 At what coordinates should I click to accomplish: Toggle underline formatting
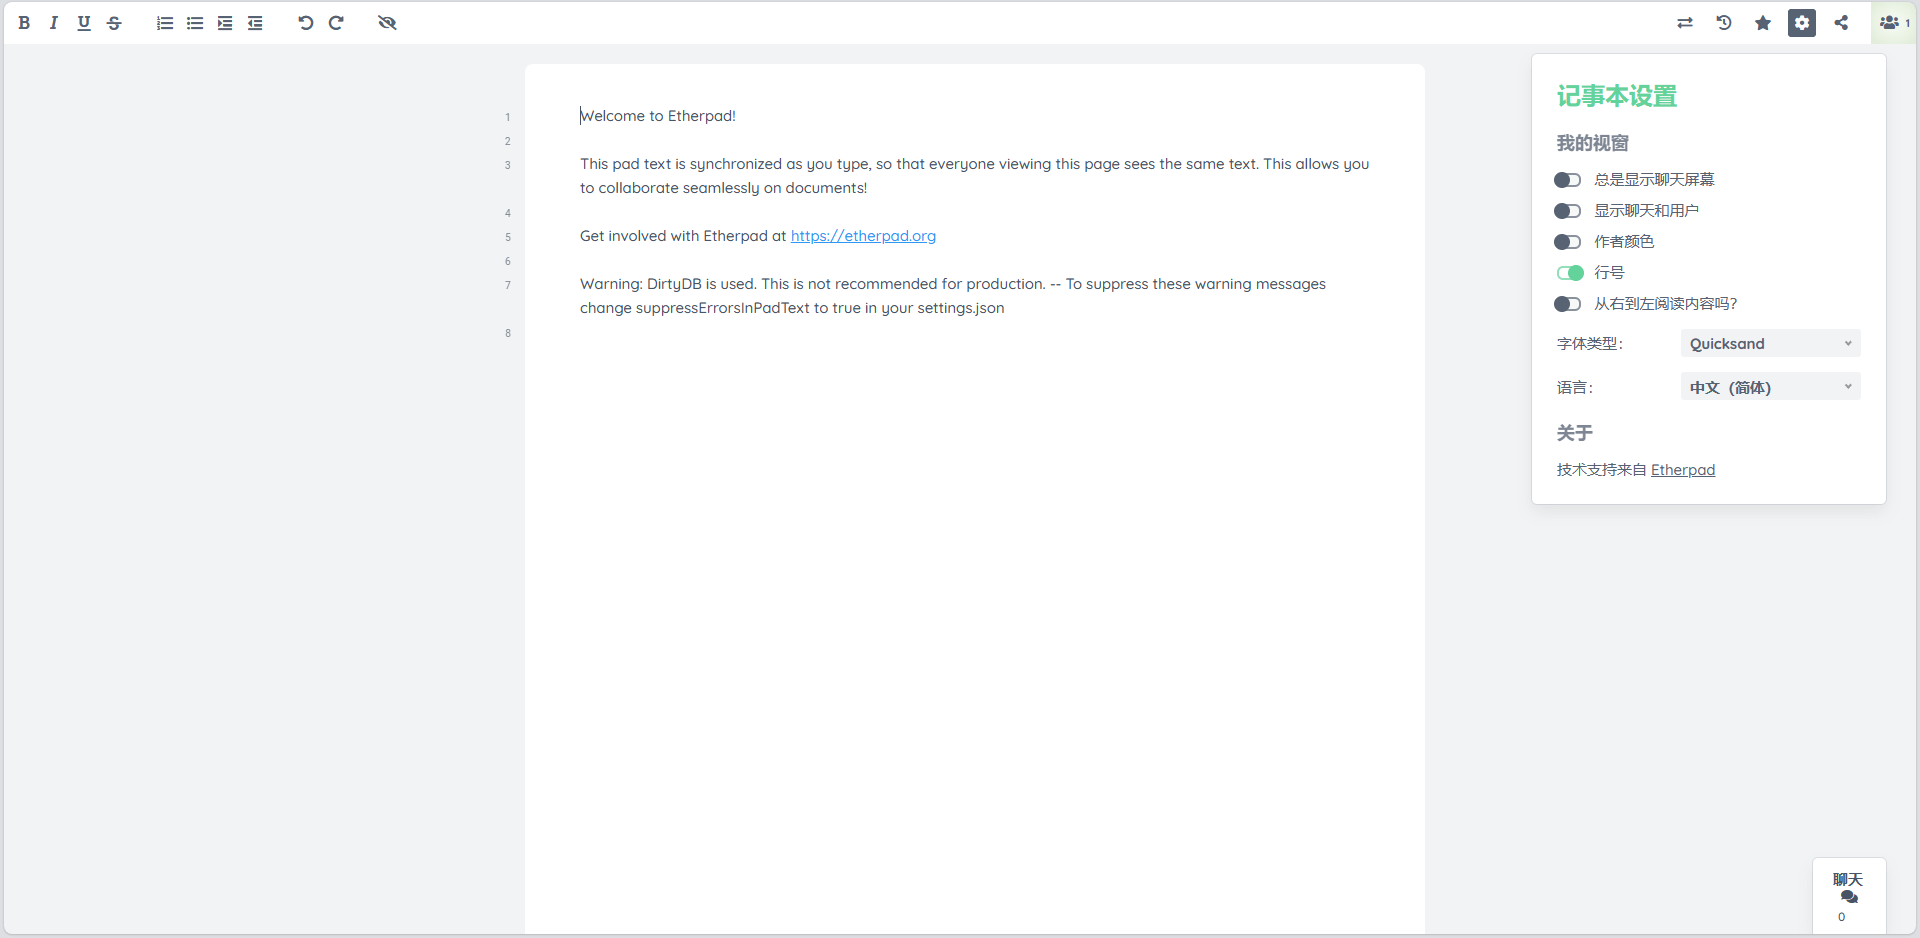pyautogui.click(x=84, y=23)
